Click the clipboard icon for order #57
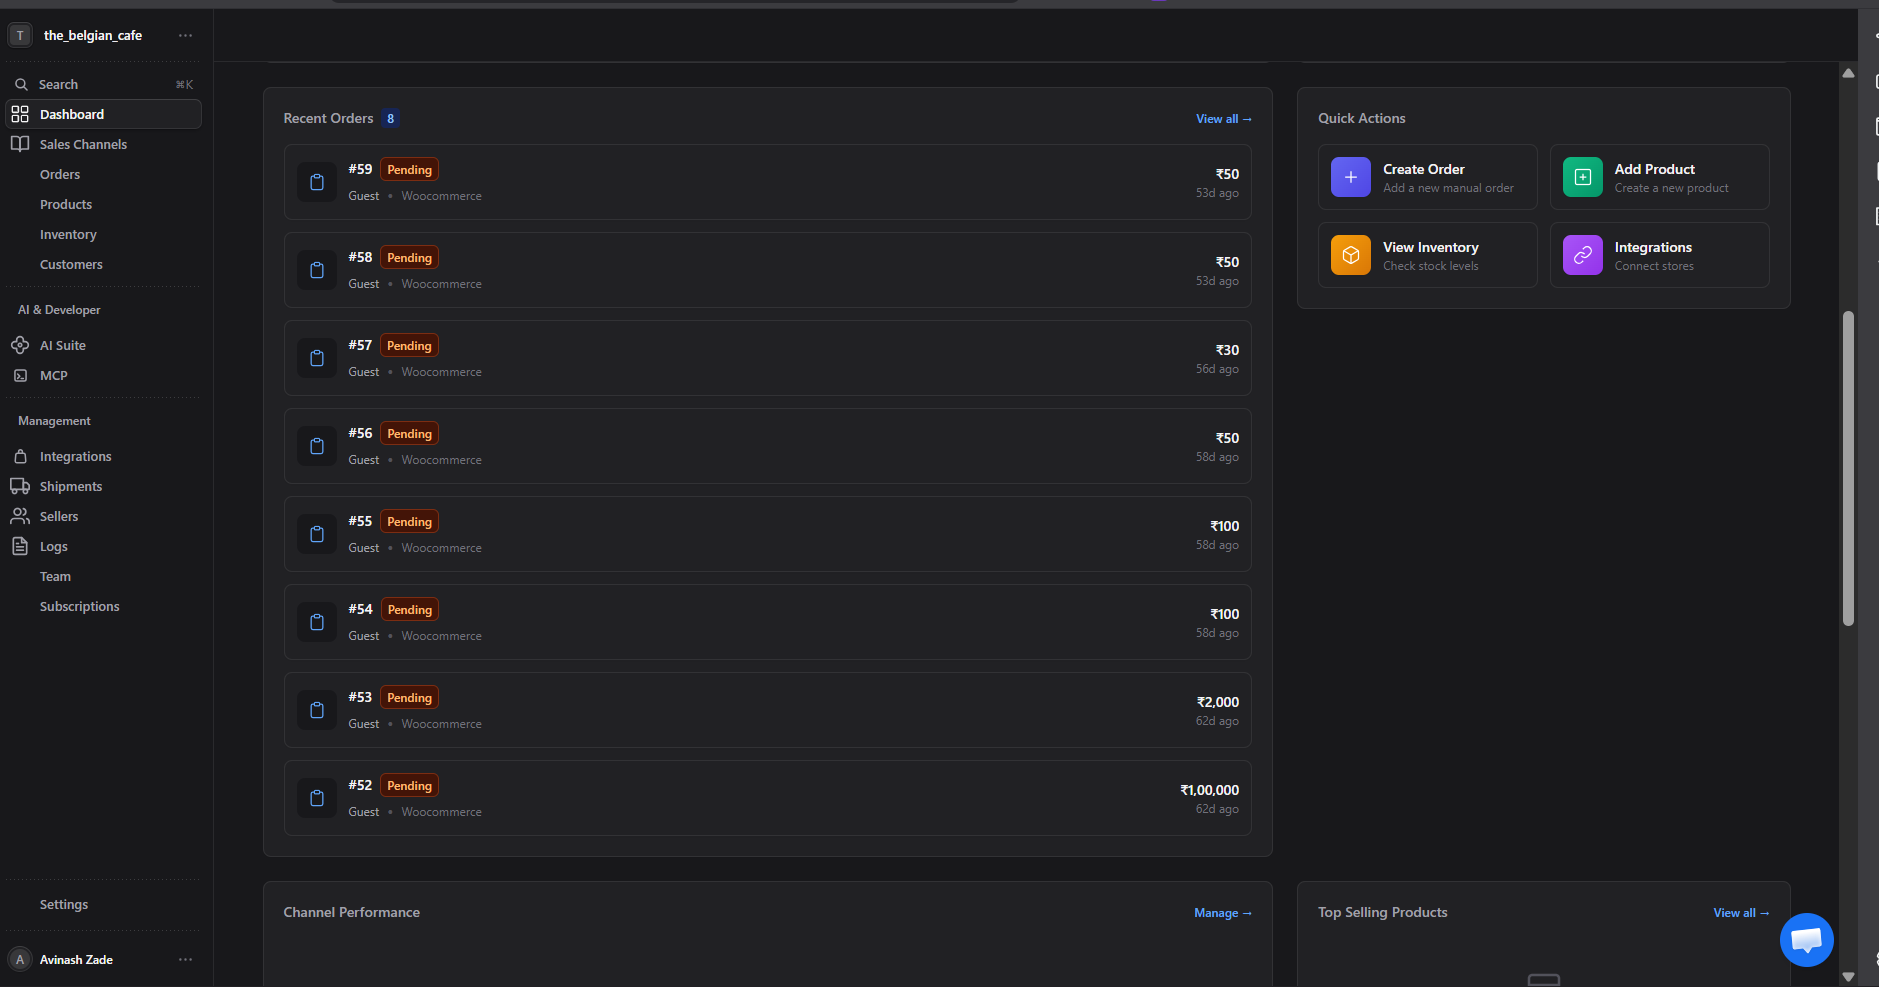Screen dimensions: 1879x987 point(317,358)
